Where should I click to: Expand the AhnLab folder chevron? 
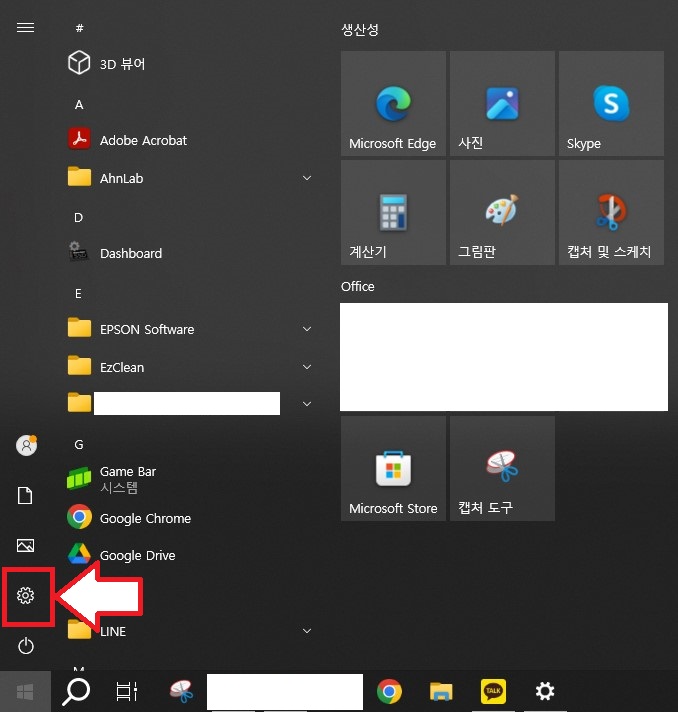point(307,178)
